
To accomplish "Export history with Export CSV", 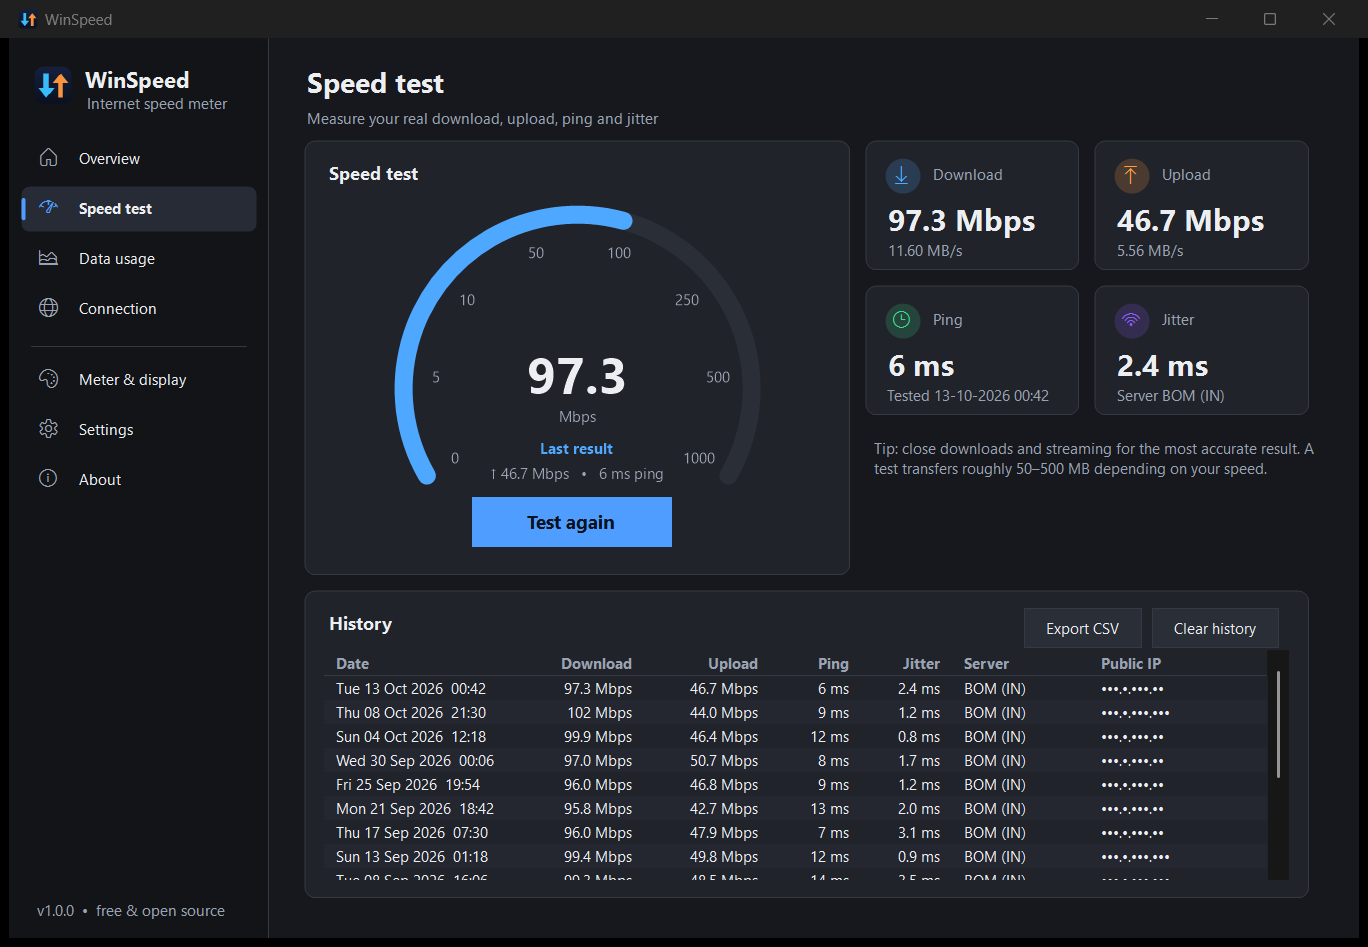I will pyautogui.click(x=1082, y=628).
